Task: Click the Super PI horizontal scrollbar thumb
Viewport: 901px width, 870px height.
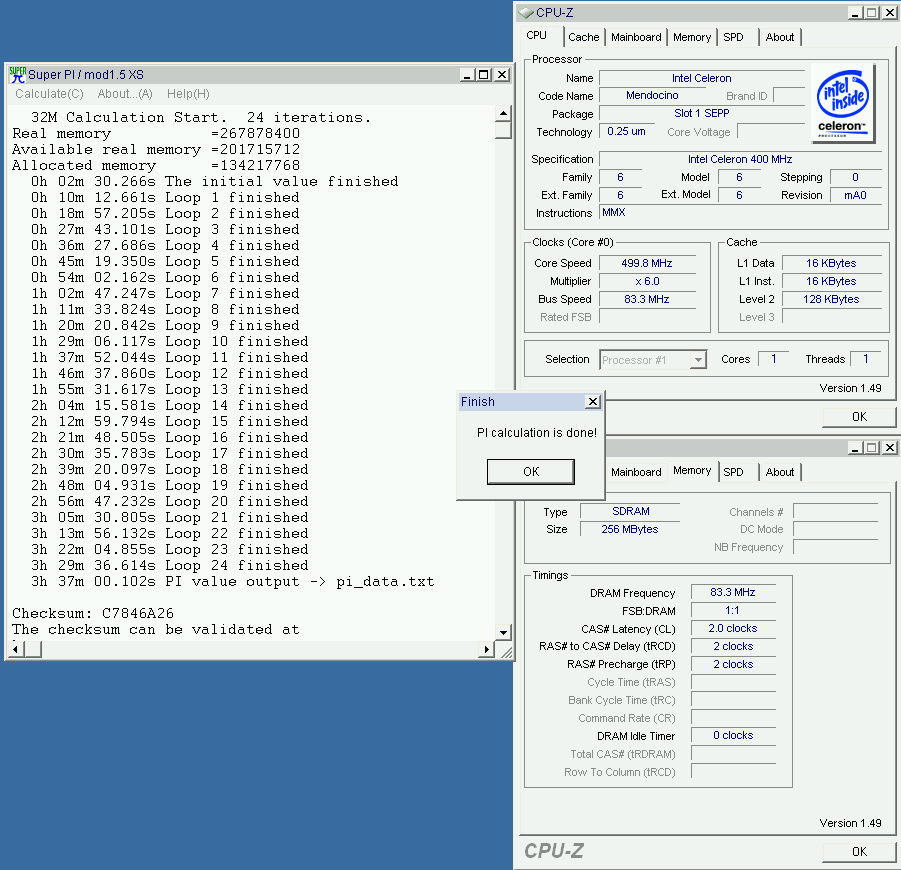Action: point(33,649)
